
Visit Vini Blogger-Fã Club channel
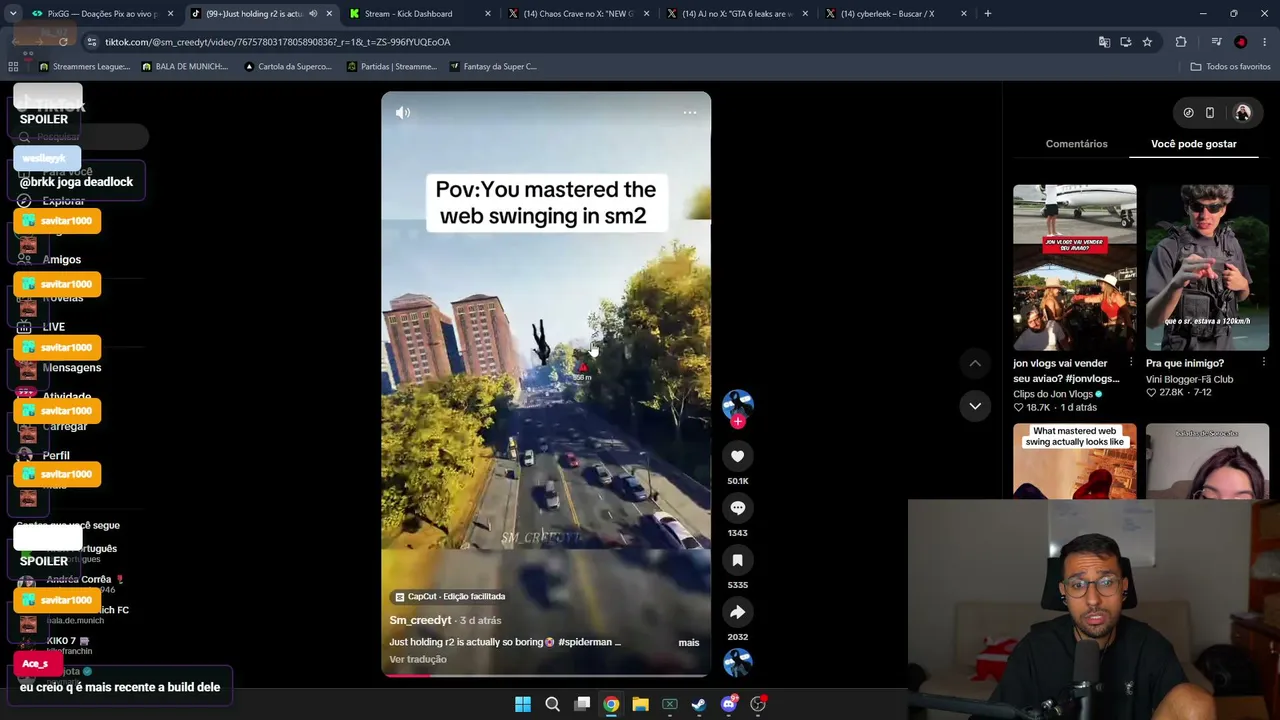pyautogui.click(x=1190, y=379)
